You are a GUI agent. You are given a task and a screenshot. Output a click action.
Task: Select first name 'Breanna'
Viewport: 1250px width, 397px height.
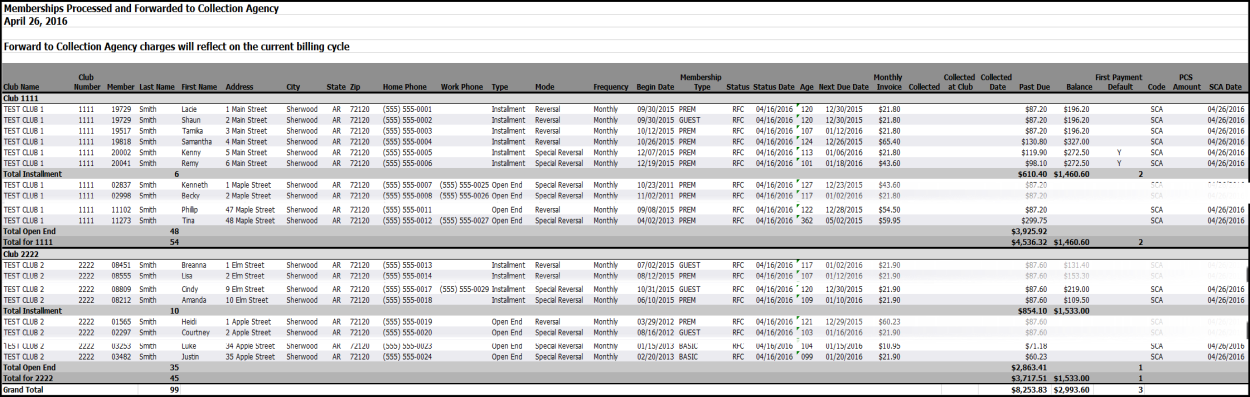pyautogui.click(x=195, y=265)
